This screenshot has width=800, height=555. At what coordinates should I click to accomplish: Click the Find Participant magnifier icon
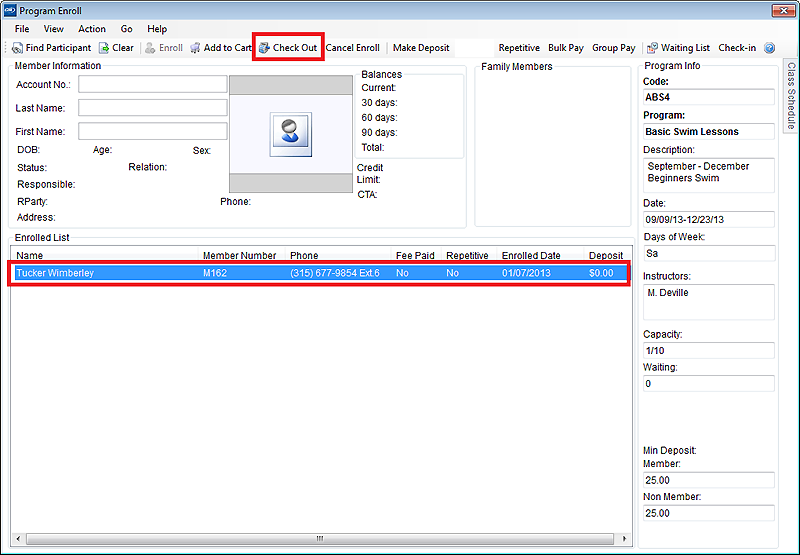[17, 48]
